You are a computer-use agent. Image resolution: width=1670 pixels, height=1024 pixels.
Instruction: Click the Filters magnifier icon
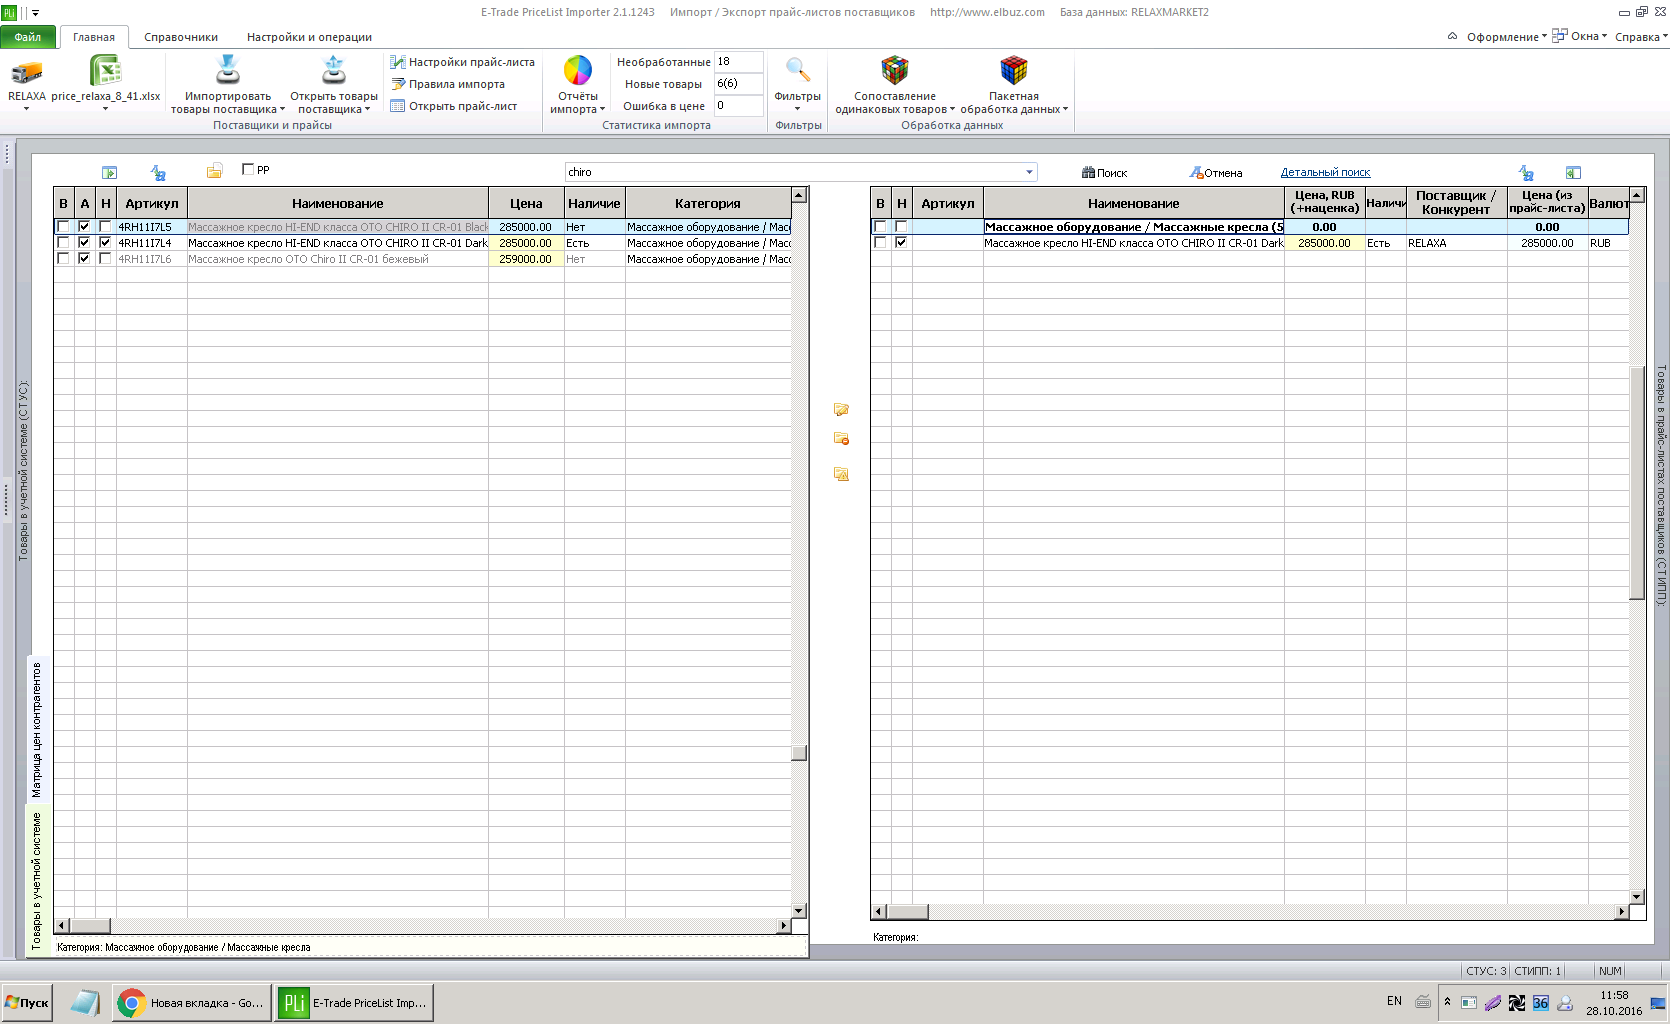pyautogui.click(x=797, y=70)
